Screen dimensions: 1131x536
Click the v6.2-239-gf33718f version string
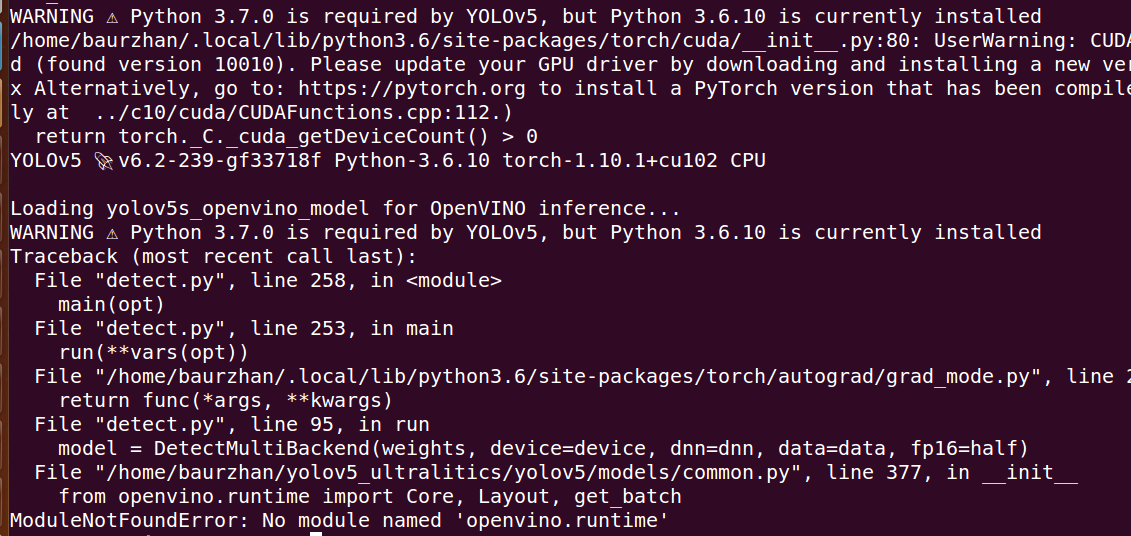pyautogui.click(x=220, y=161)
